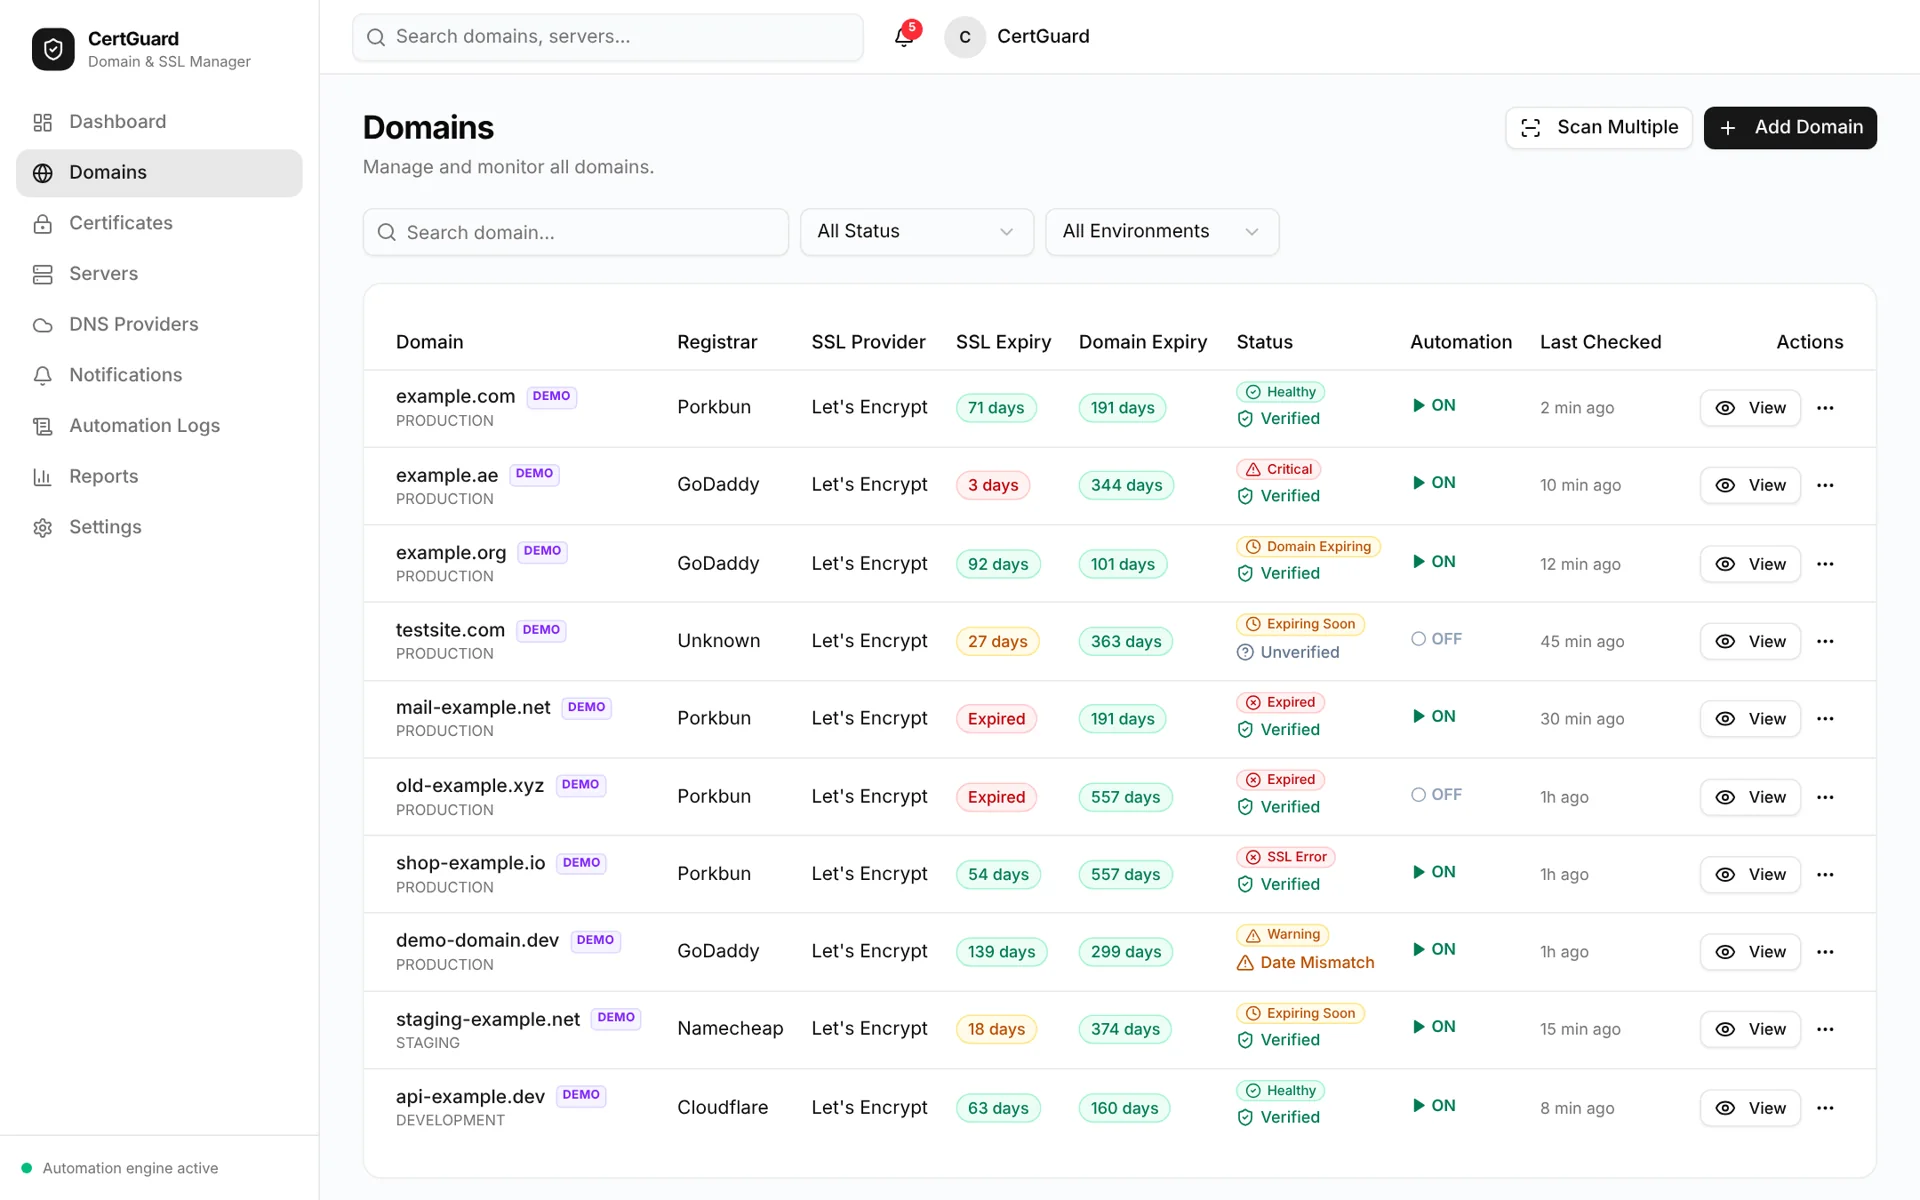Open more actions for testsite.com
Image resolution: width=1920 pixels, height=1200 pixels.
tap(1825, 641)
